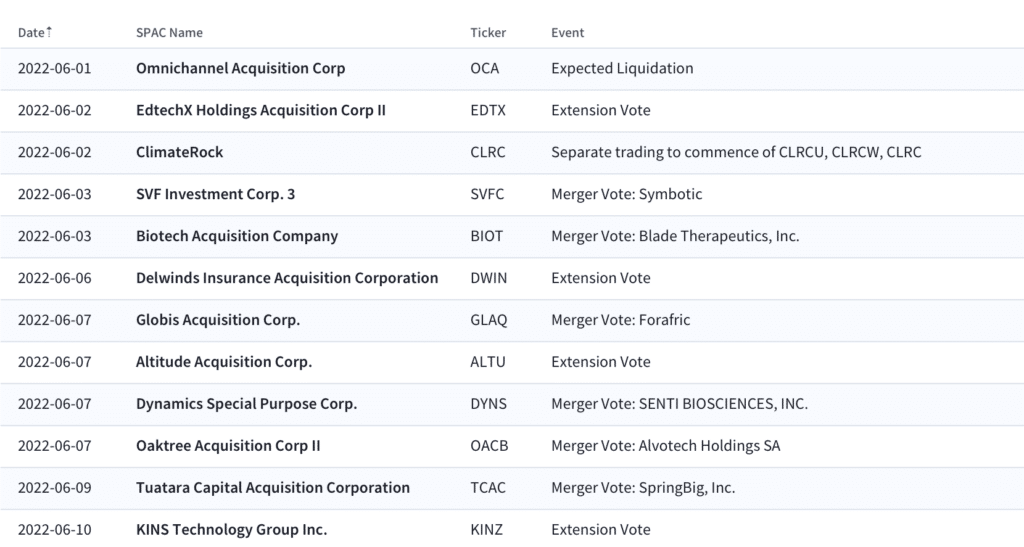1024x547 pixels.
Task: Click the SVFC ticker cell
Action: click(487, 194)
